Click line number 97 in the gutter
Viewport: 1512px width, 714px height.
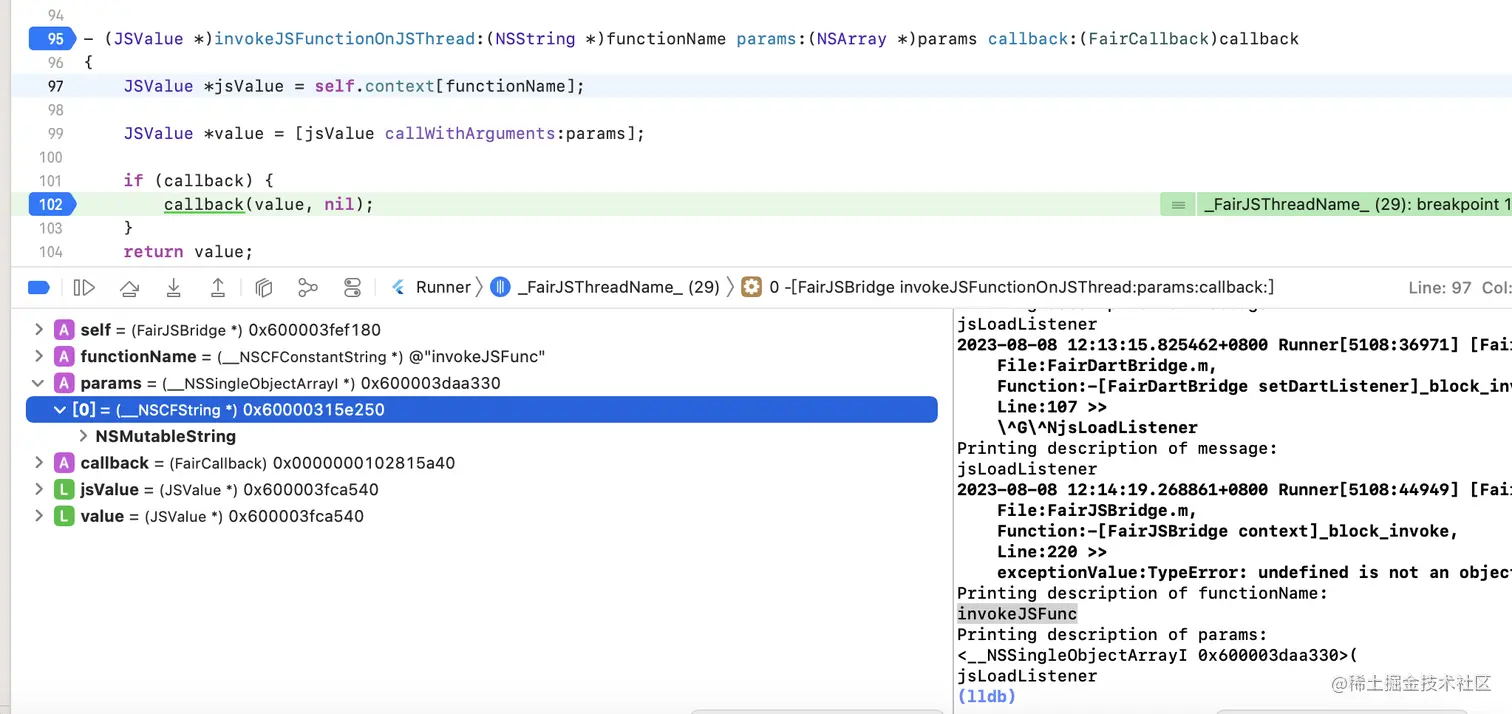(55, 86)
